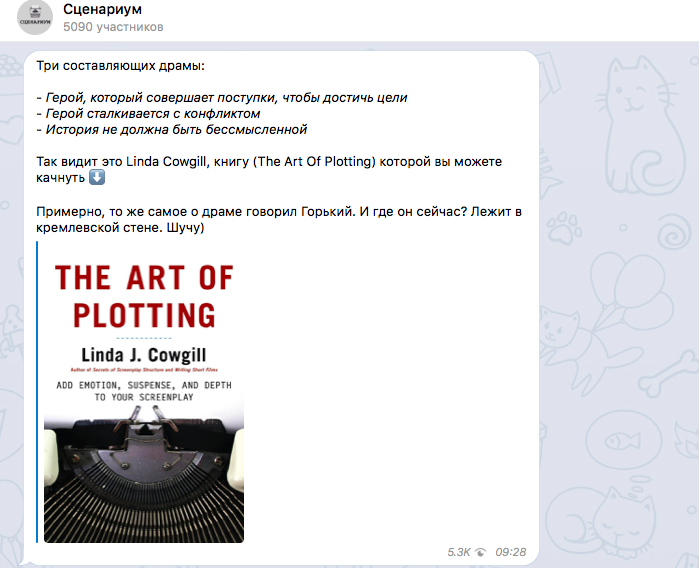This screenshot has height=568, width=699.
Task: Click the typewriter photo on the cover
Action: click(x=144, y=474)
